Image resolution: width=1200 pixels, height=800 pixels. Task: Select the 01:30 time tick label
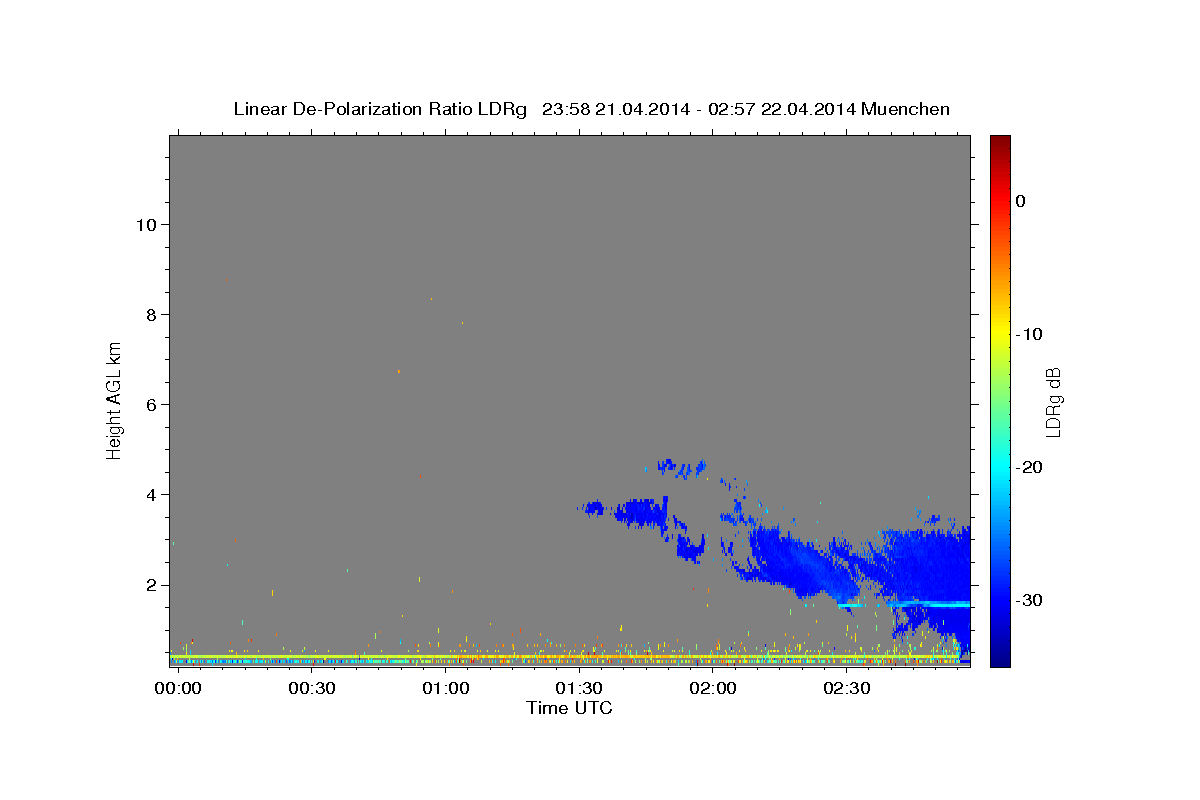pos(579,689)
